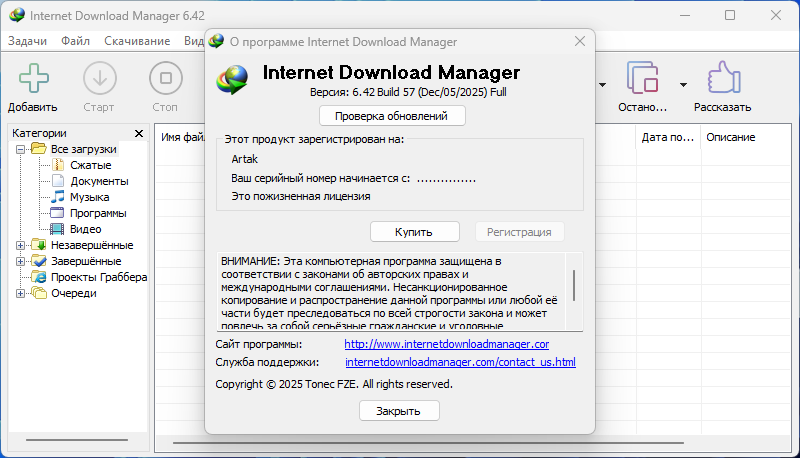This screenshot has height=458, width=800.
Task: Click the Регистрация button
Action: tap(519, 232)
